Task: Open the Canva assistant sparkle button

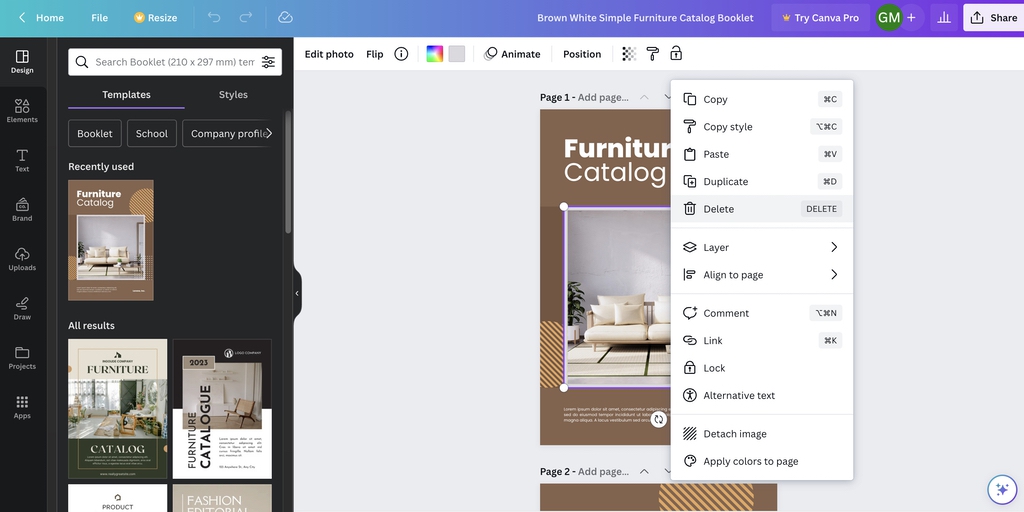Action: coord(1002,489)
